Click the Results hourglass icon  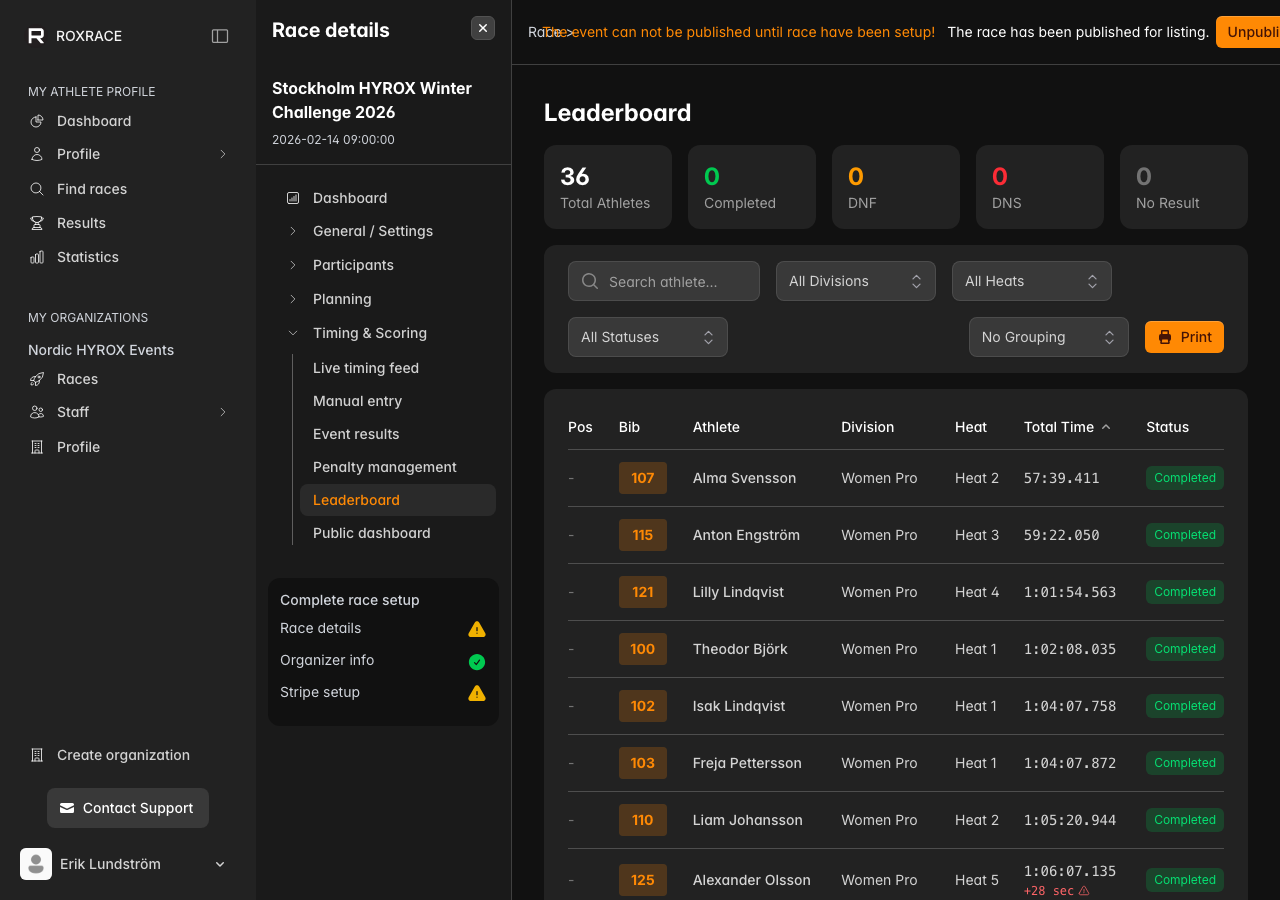pyautogui.click(x=37, y=223)
